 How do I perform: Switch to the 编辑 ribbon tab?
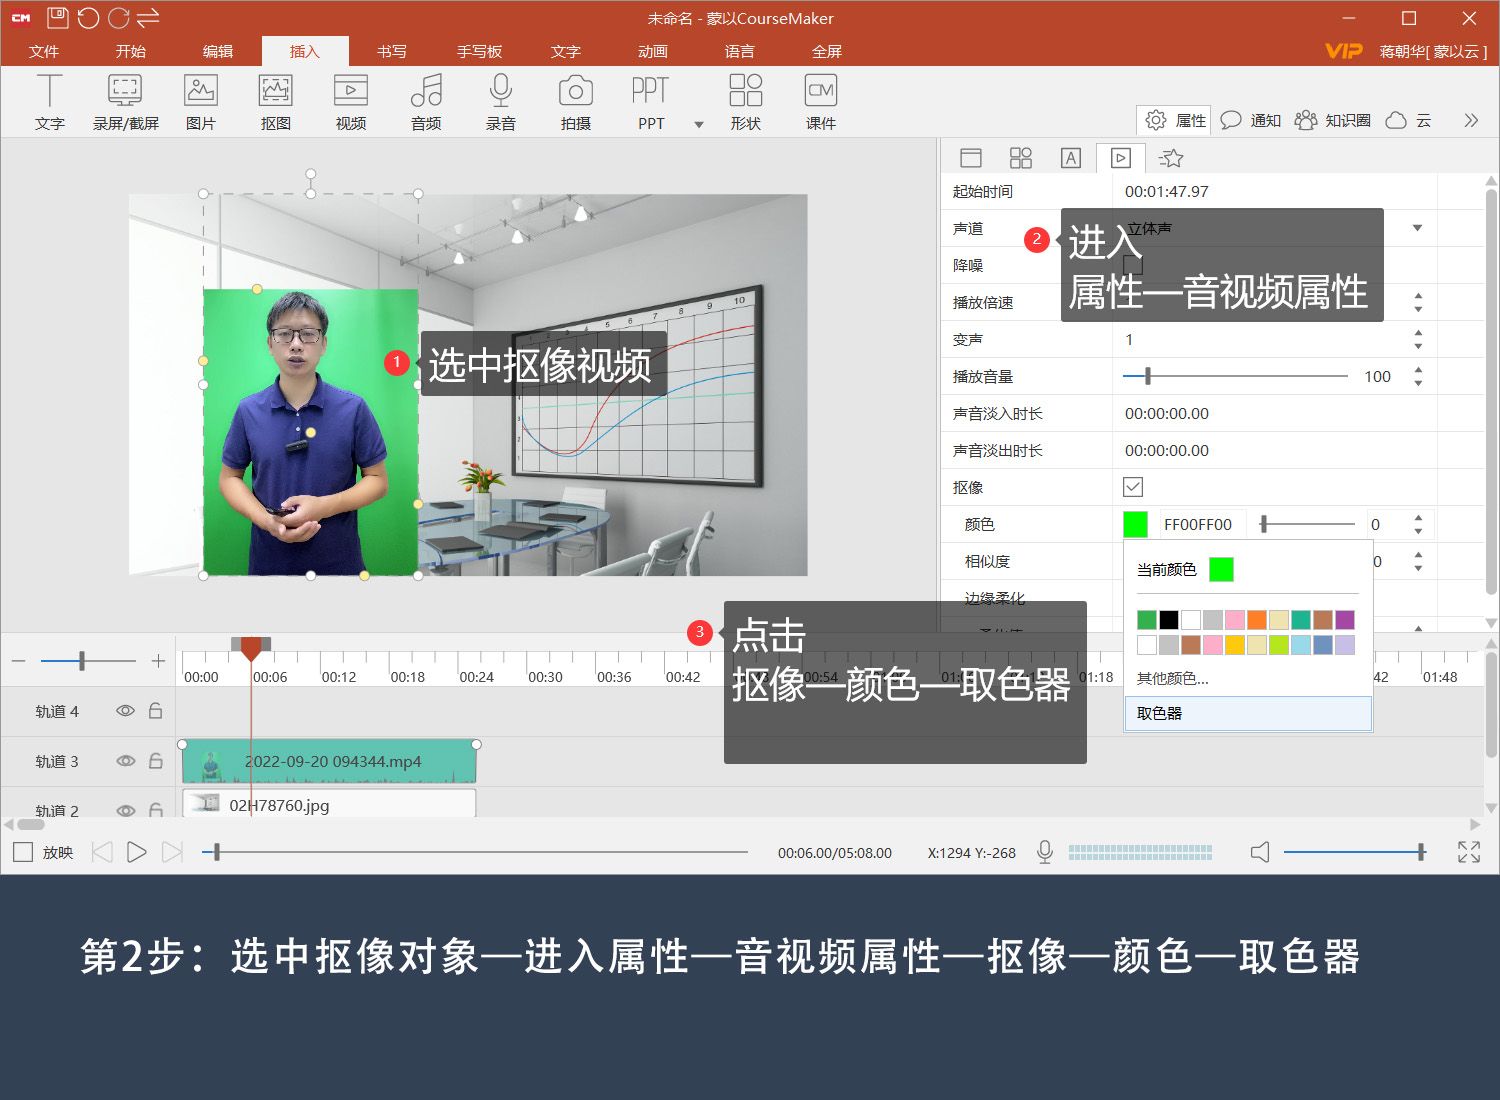218,51
